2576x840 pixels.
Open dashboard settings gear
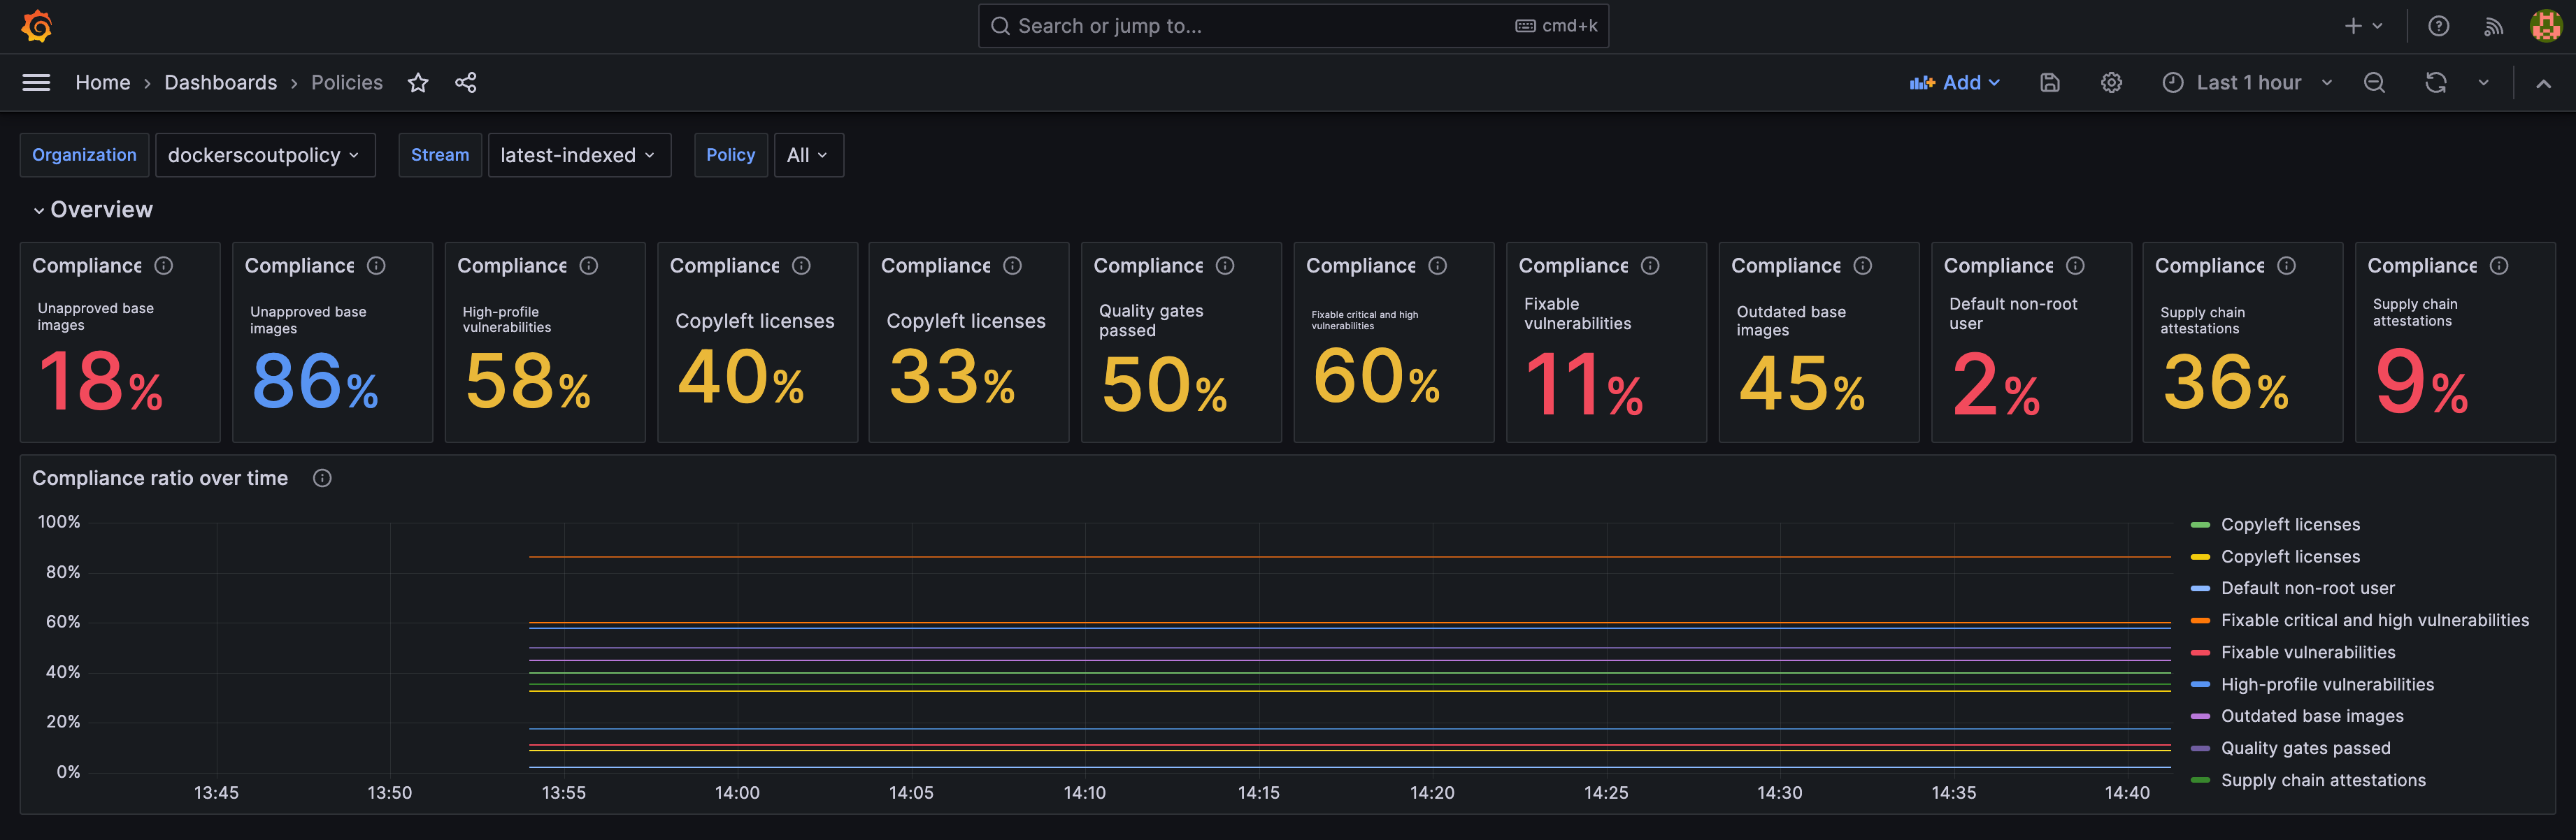(2110, 83)
